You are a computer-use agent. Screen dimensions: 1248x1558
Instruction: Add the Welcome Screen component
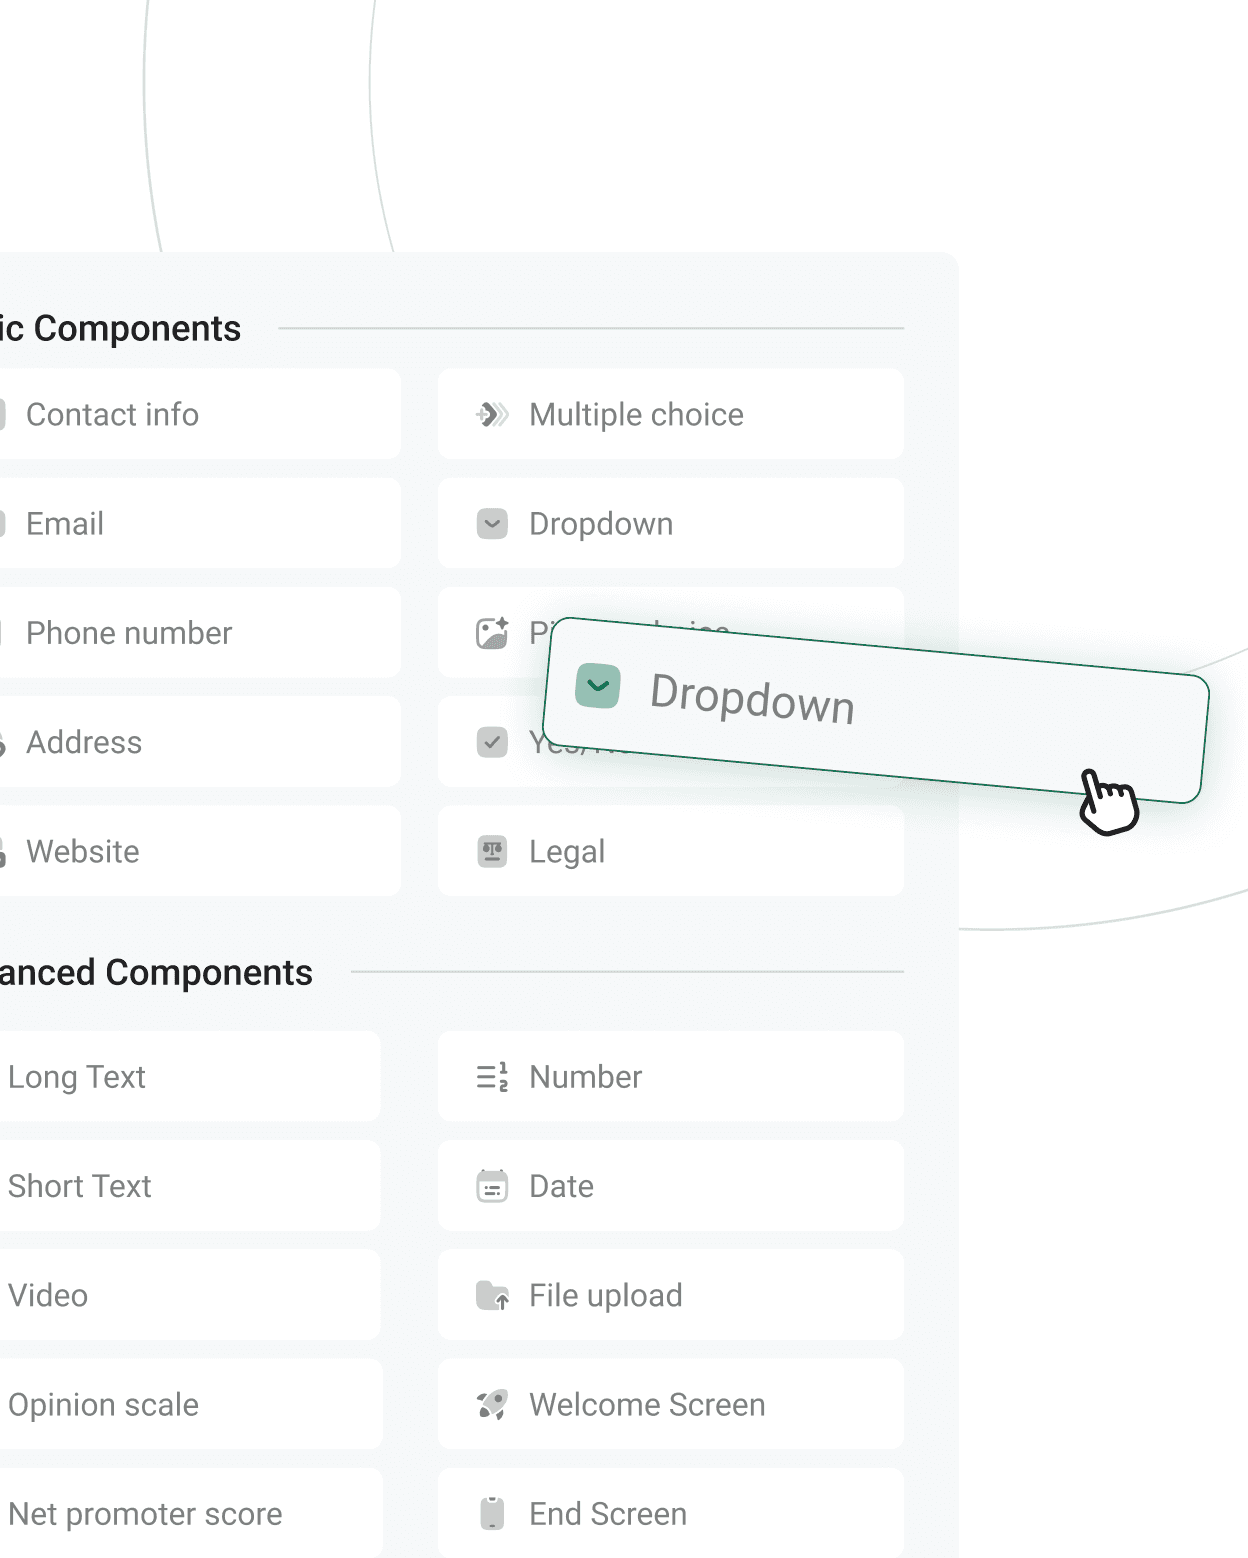click(x=671, y=1404)
